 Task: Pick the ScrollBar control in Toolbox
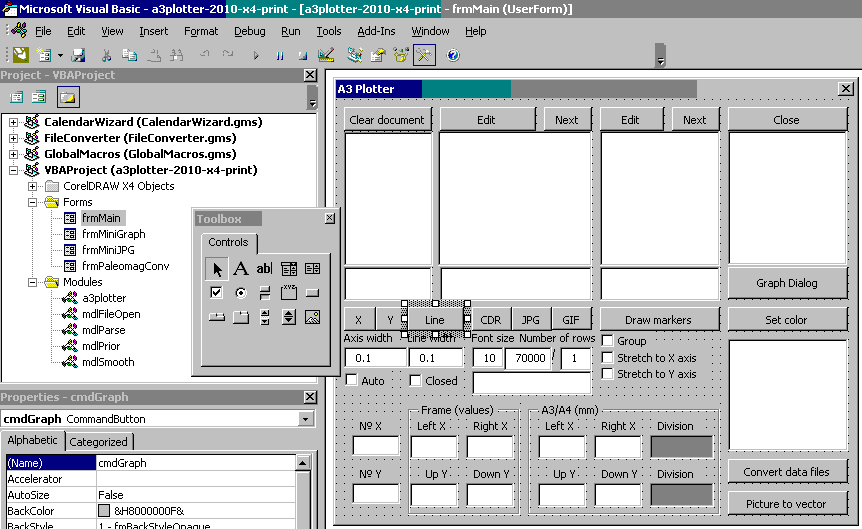[264, 317]
